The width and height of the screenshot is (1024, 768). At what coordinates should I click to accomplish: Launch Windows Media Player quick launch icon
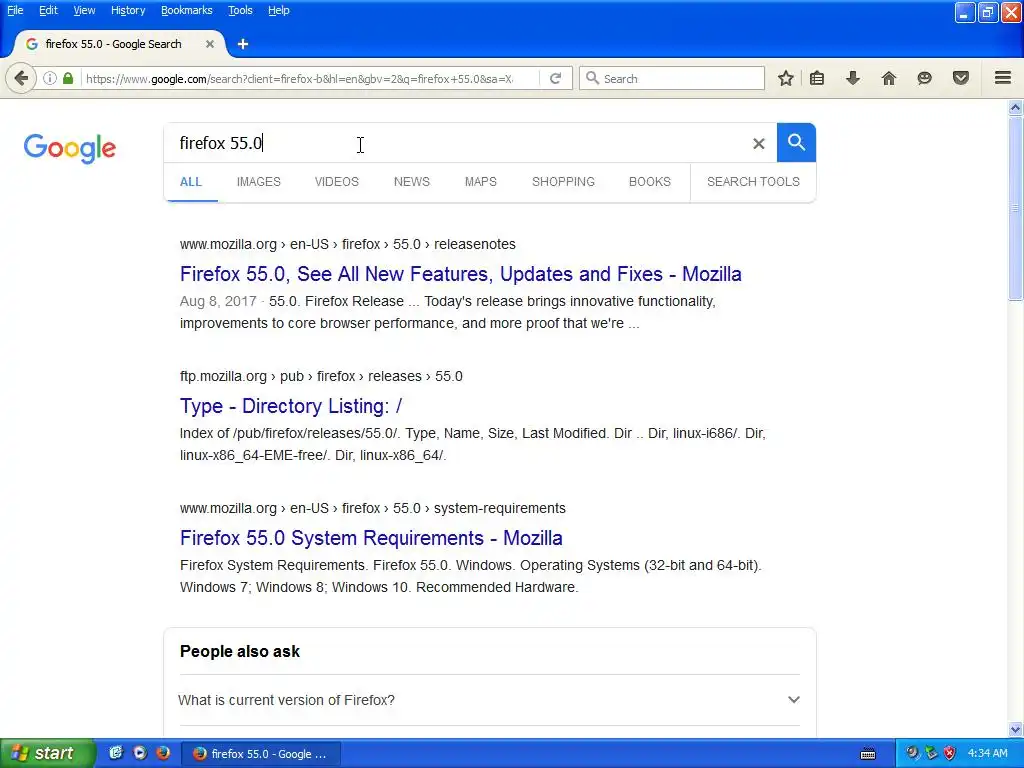click(x=140, y=753)
